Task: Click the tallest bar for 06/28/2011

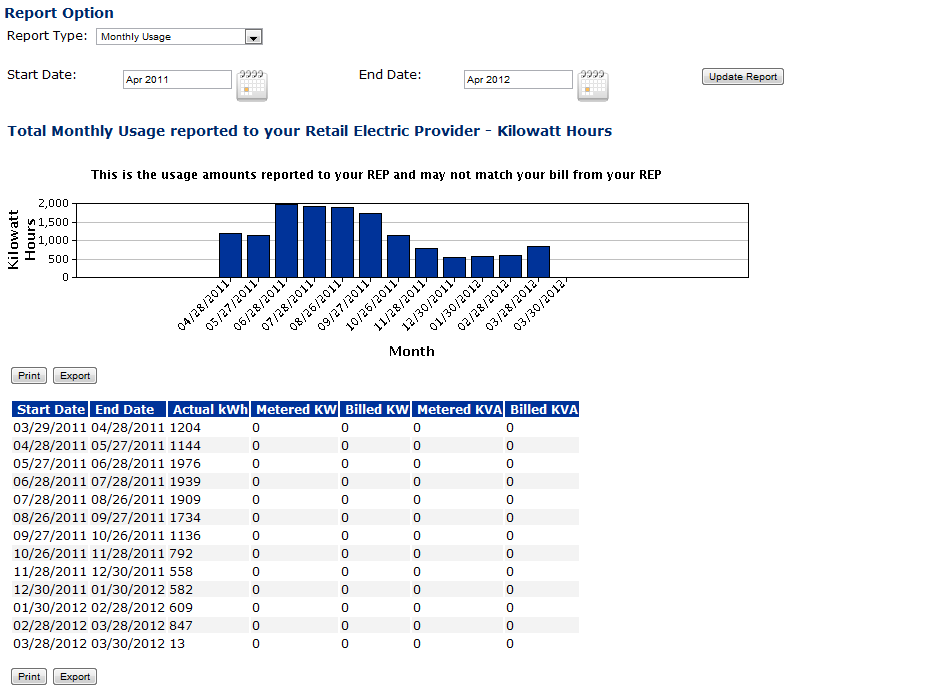Action: 286,241
